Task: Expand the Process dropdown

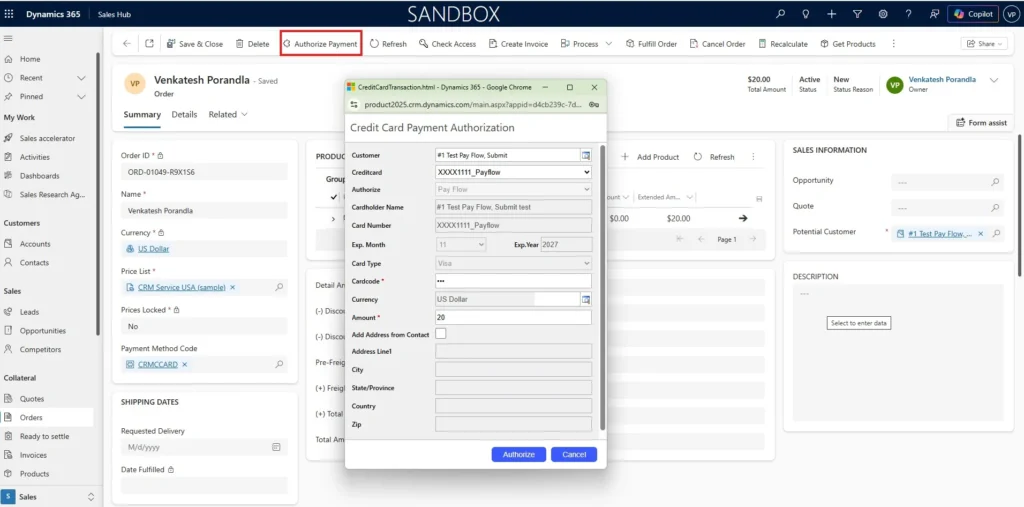Action: click(609, 44)
